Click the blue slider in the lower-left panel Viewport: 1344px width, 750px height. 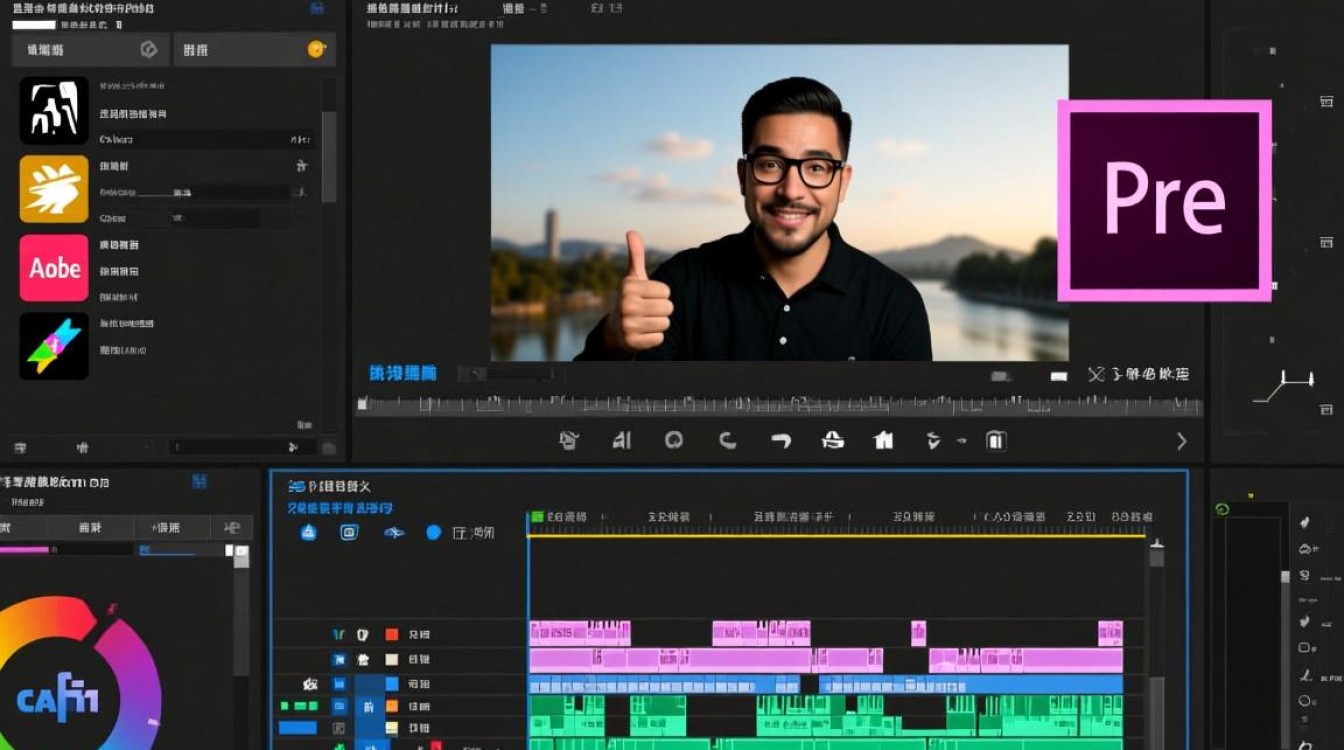pyautogui.click(x=167, y=549)
